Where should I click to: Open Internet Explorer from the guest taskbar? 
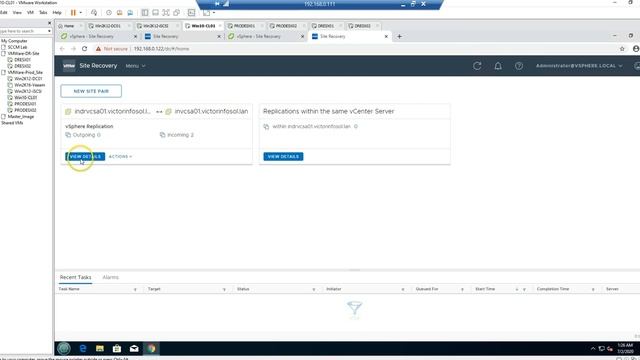point(83,348)
